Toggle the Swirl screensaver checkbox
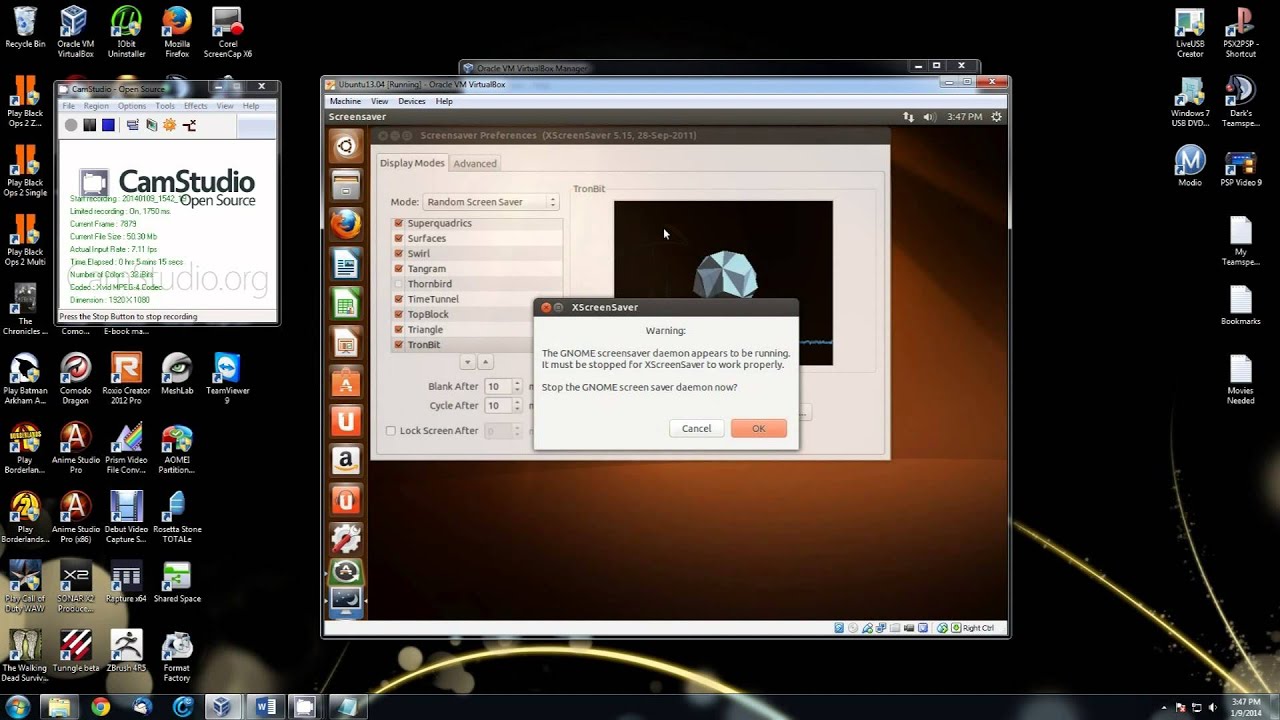 pos(399,254)
